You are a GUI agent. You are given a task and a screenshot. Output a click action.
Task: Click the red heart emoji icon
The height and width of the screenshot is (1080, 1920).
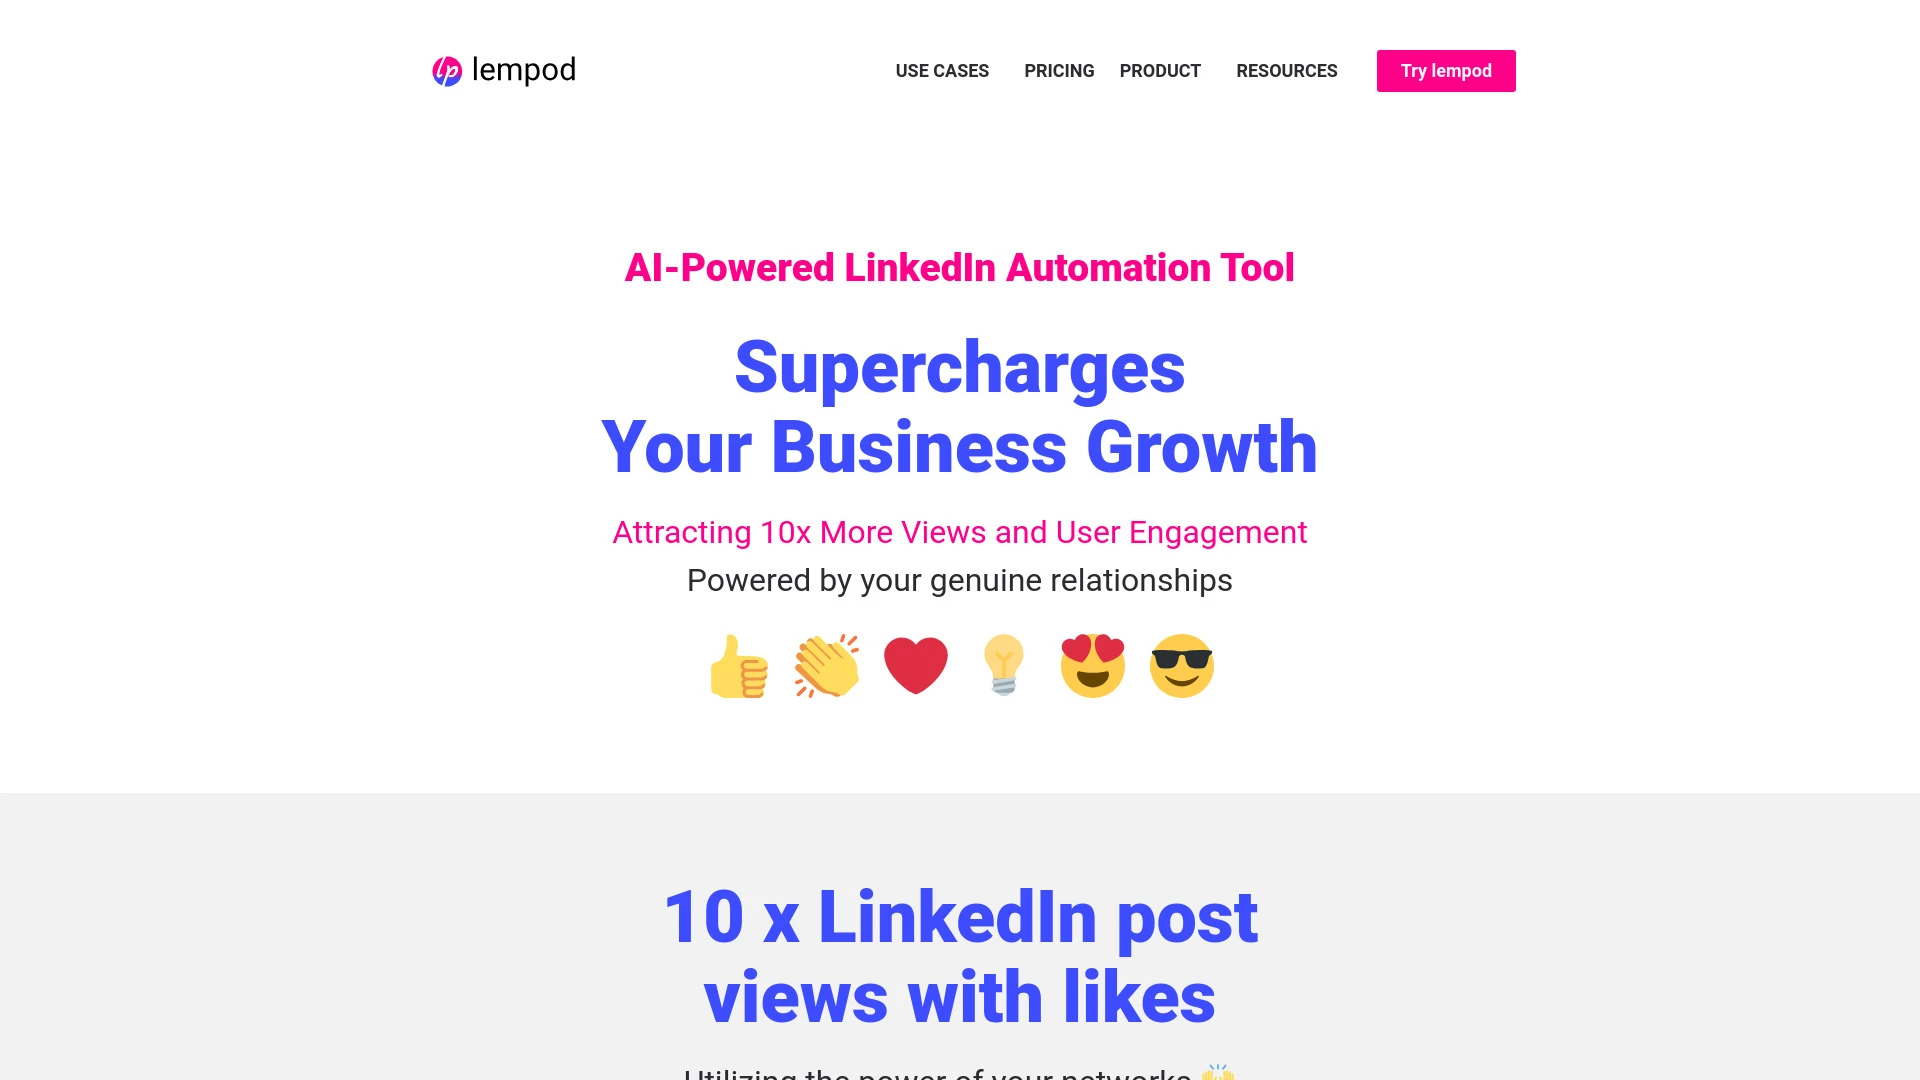pos(915,663)
